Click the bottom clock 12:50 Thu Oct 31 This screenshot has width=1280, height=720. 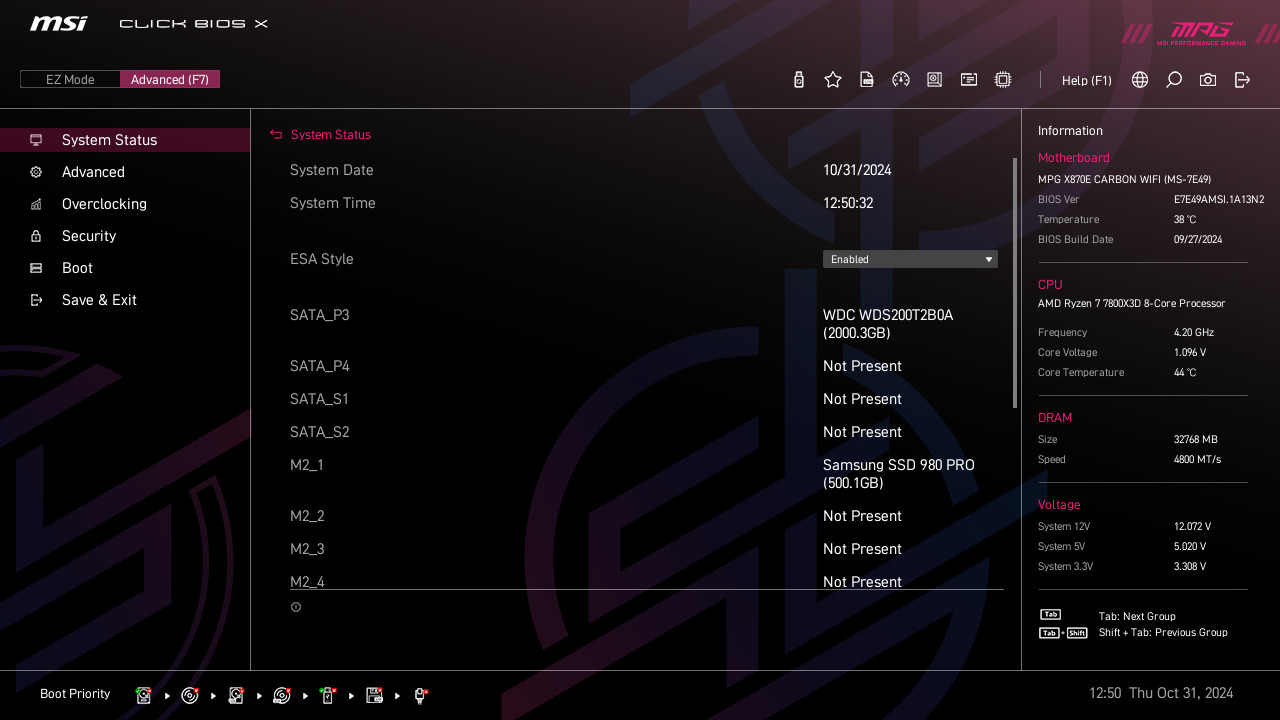click(x=1161, y=694)
